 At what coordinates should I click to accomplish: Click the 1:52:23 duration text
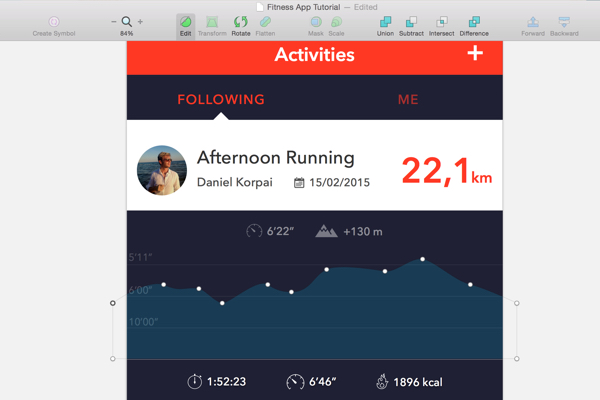(226, 382)
